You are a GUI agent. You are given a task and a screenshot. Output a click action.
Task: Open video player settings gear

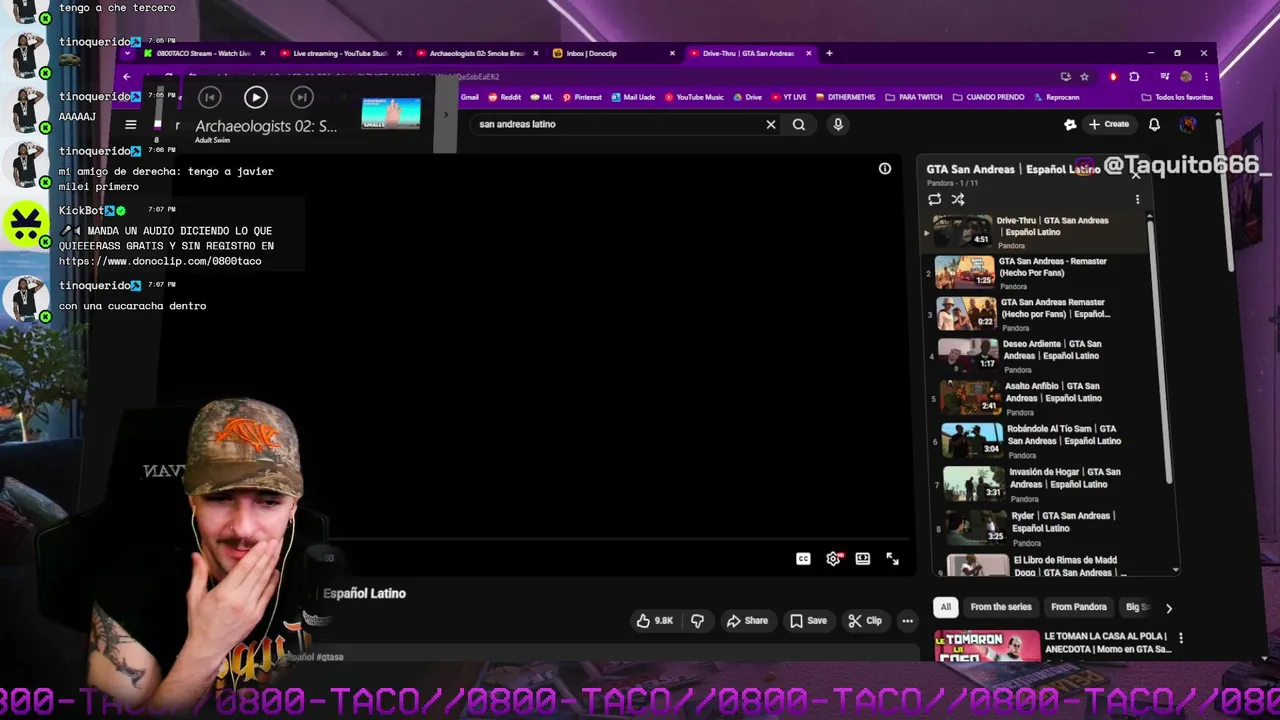(x=833, y=559)
